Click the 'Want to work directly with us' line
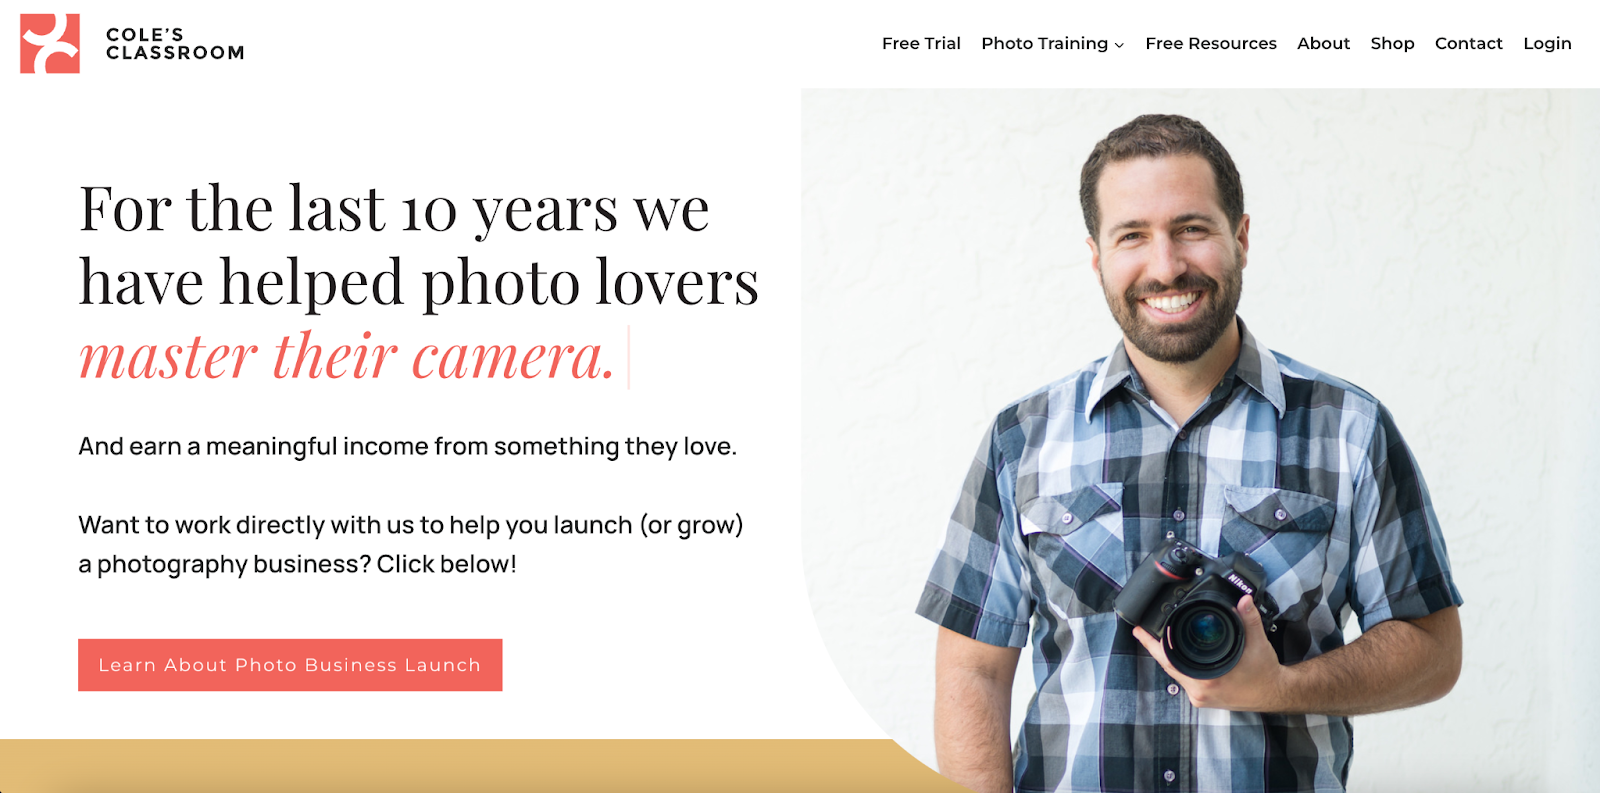 411,525
